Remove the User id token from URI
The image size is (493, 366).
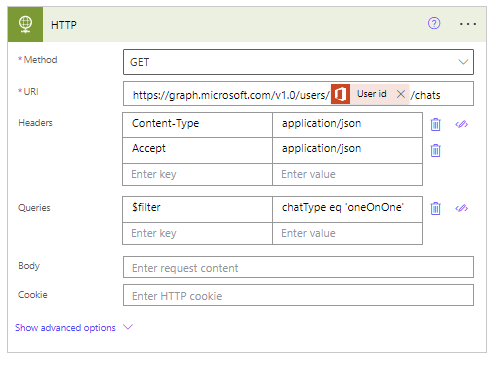tap(401, 94)
